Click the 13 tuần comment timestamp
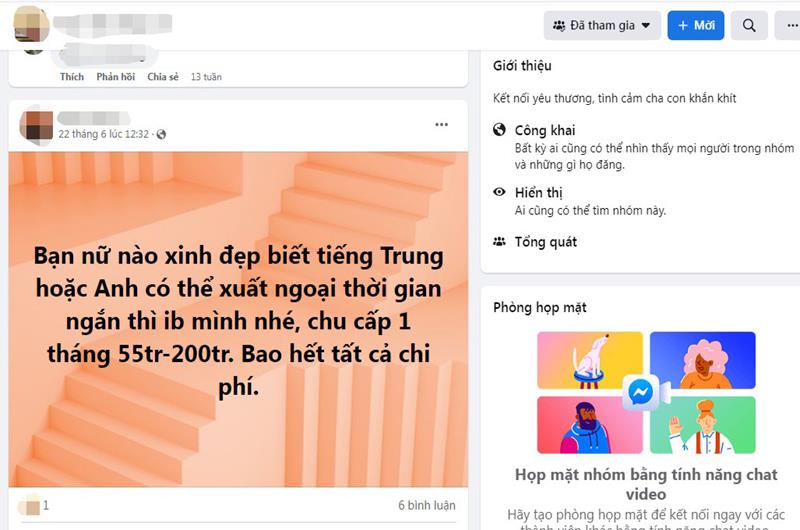800x530 pixels. (206, 77)
